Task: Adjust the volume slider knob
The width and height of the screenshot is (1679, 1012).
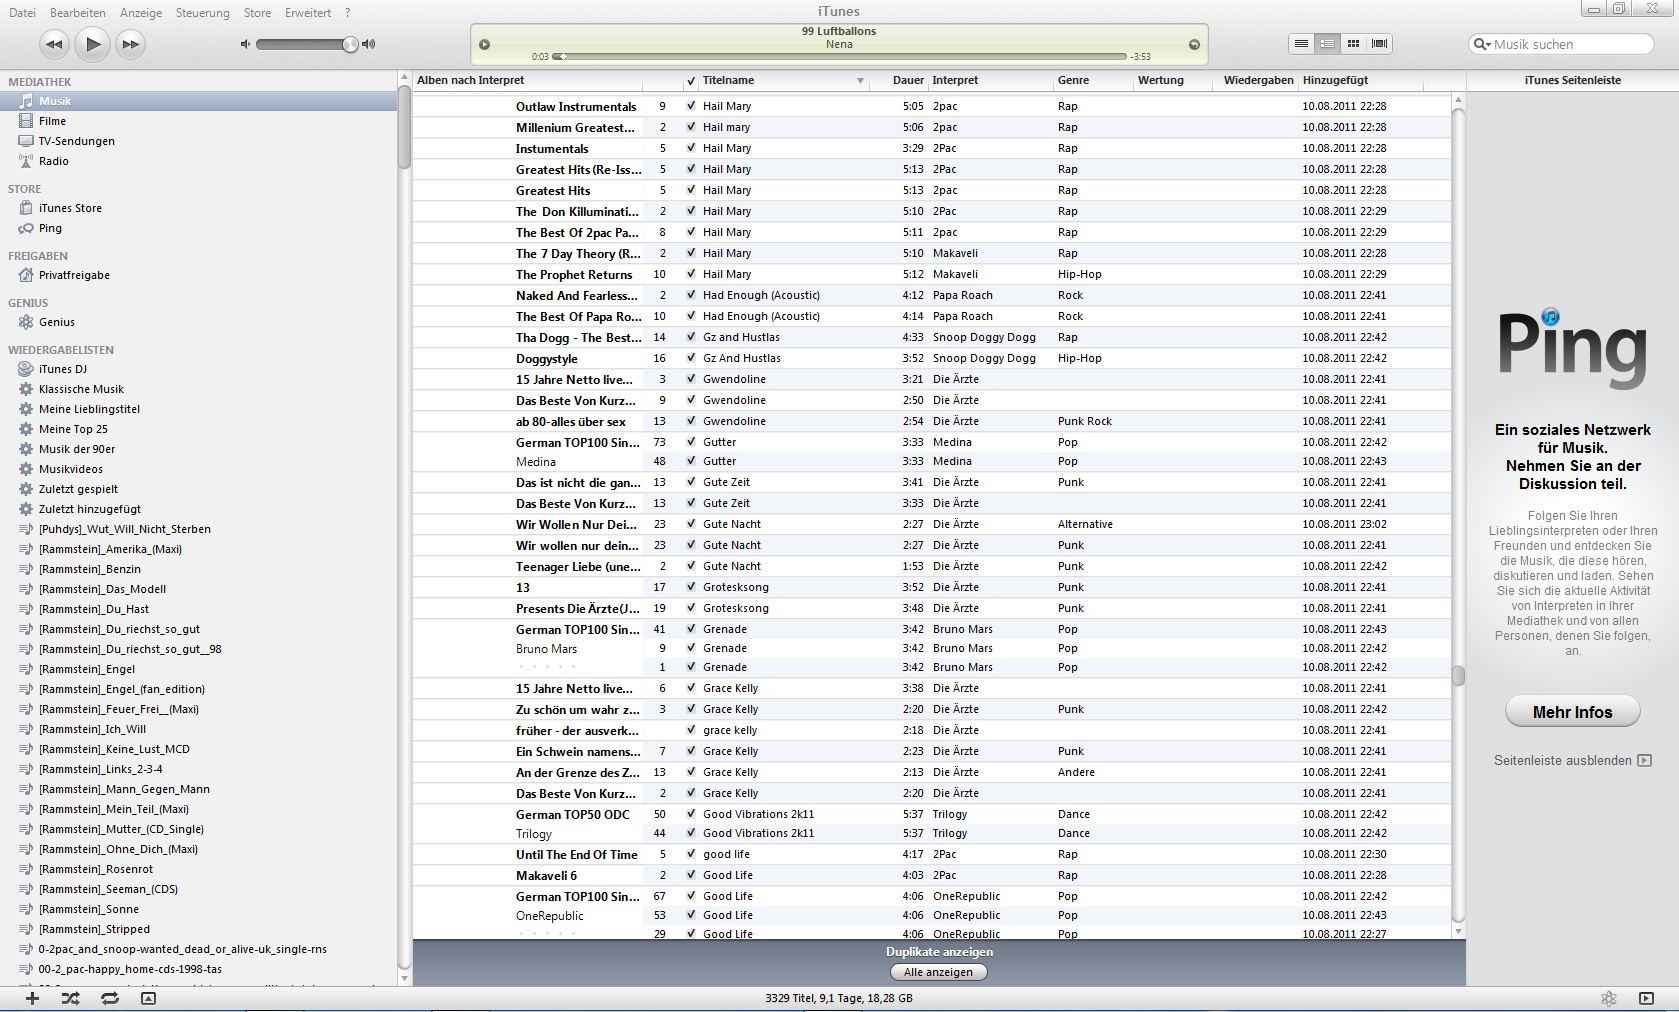Action: tap(350, 44)
